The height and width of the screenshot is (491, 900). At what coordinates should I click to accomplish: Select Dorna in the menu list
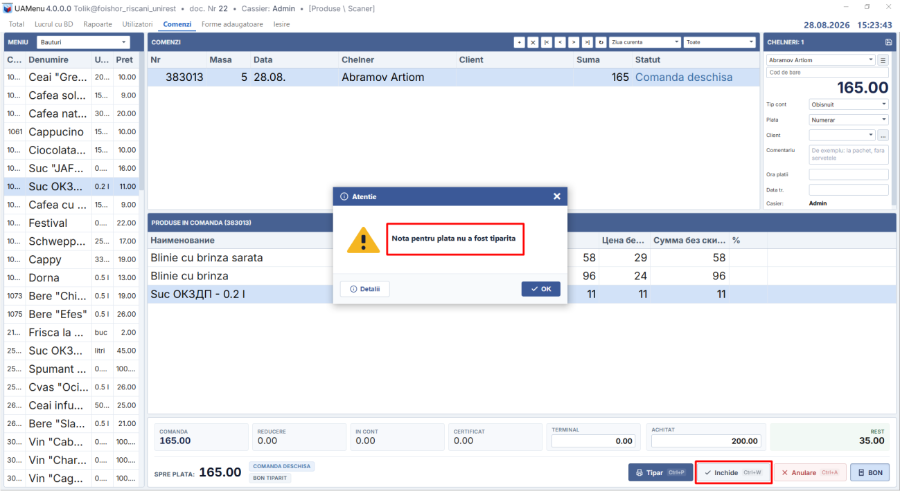[72, 278]
